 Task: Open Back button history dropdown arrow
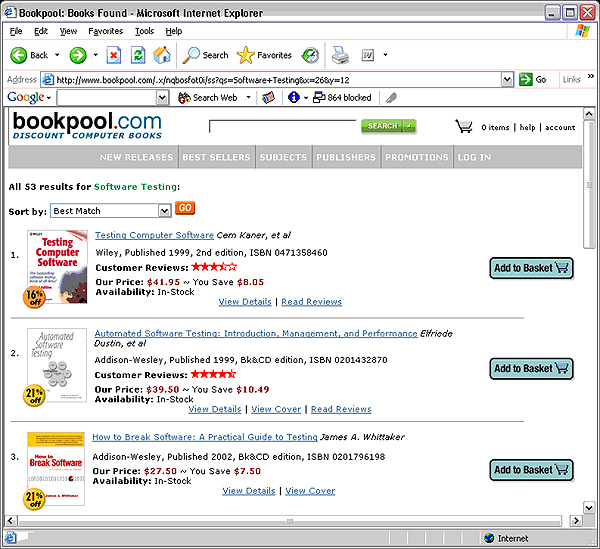(x=57, y=55)
